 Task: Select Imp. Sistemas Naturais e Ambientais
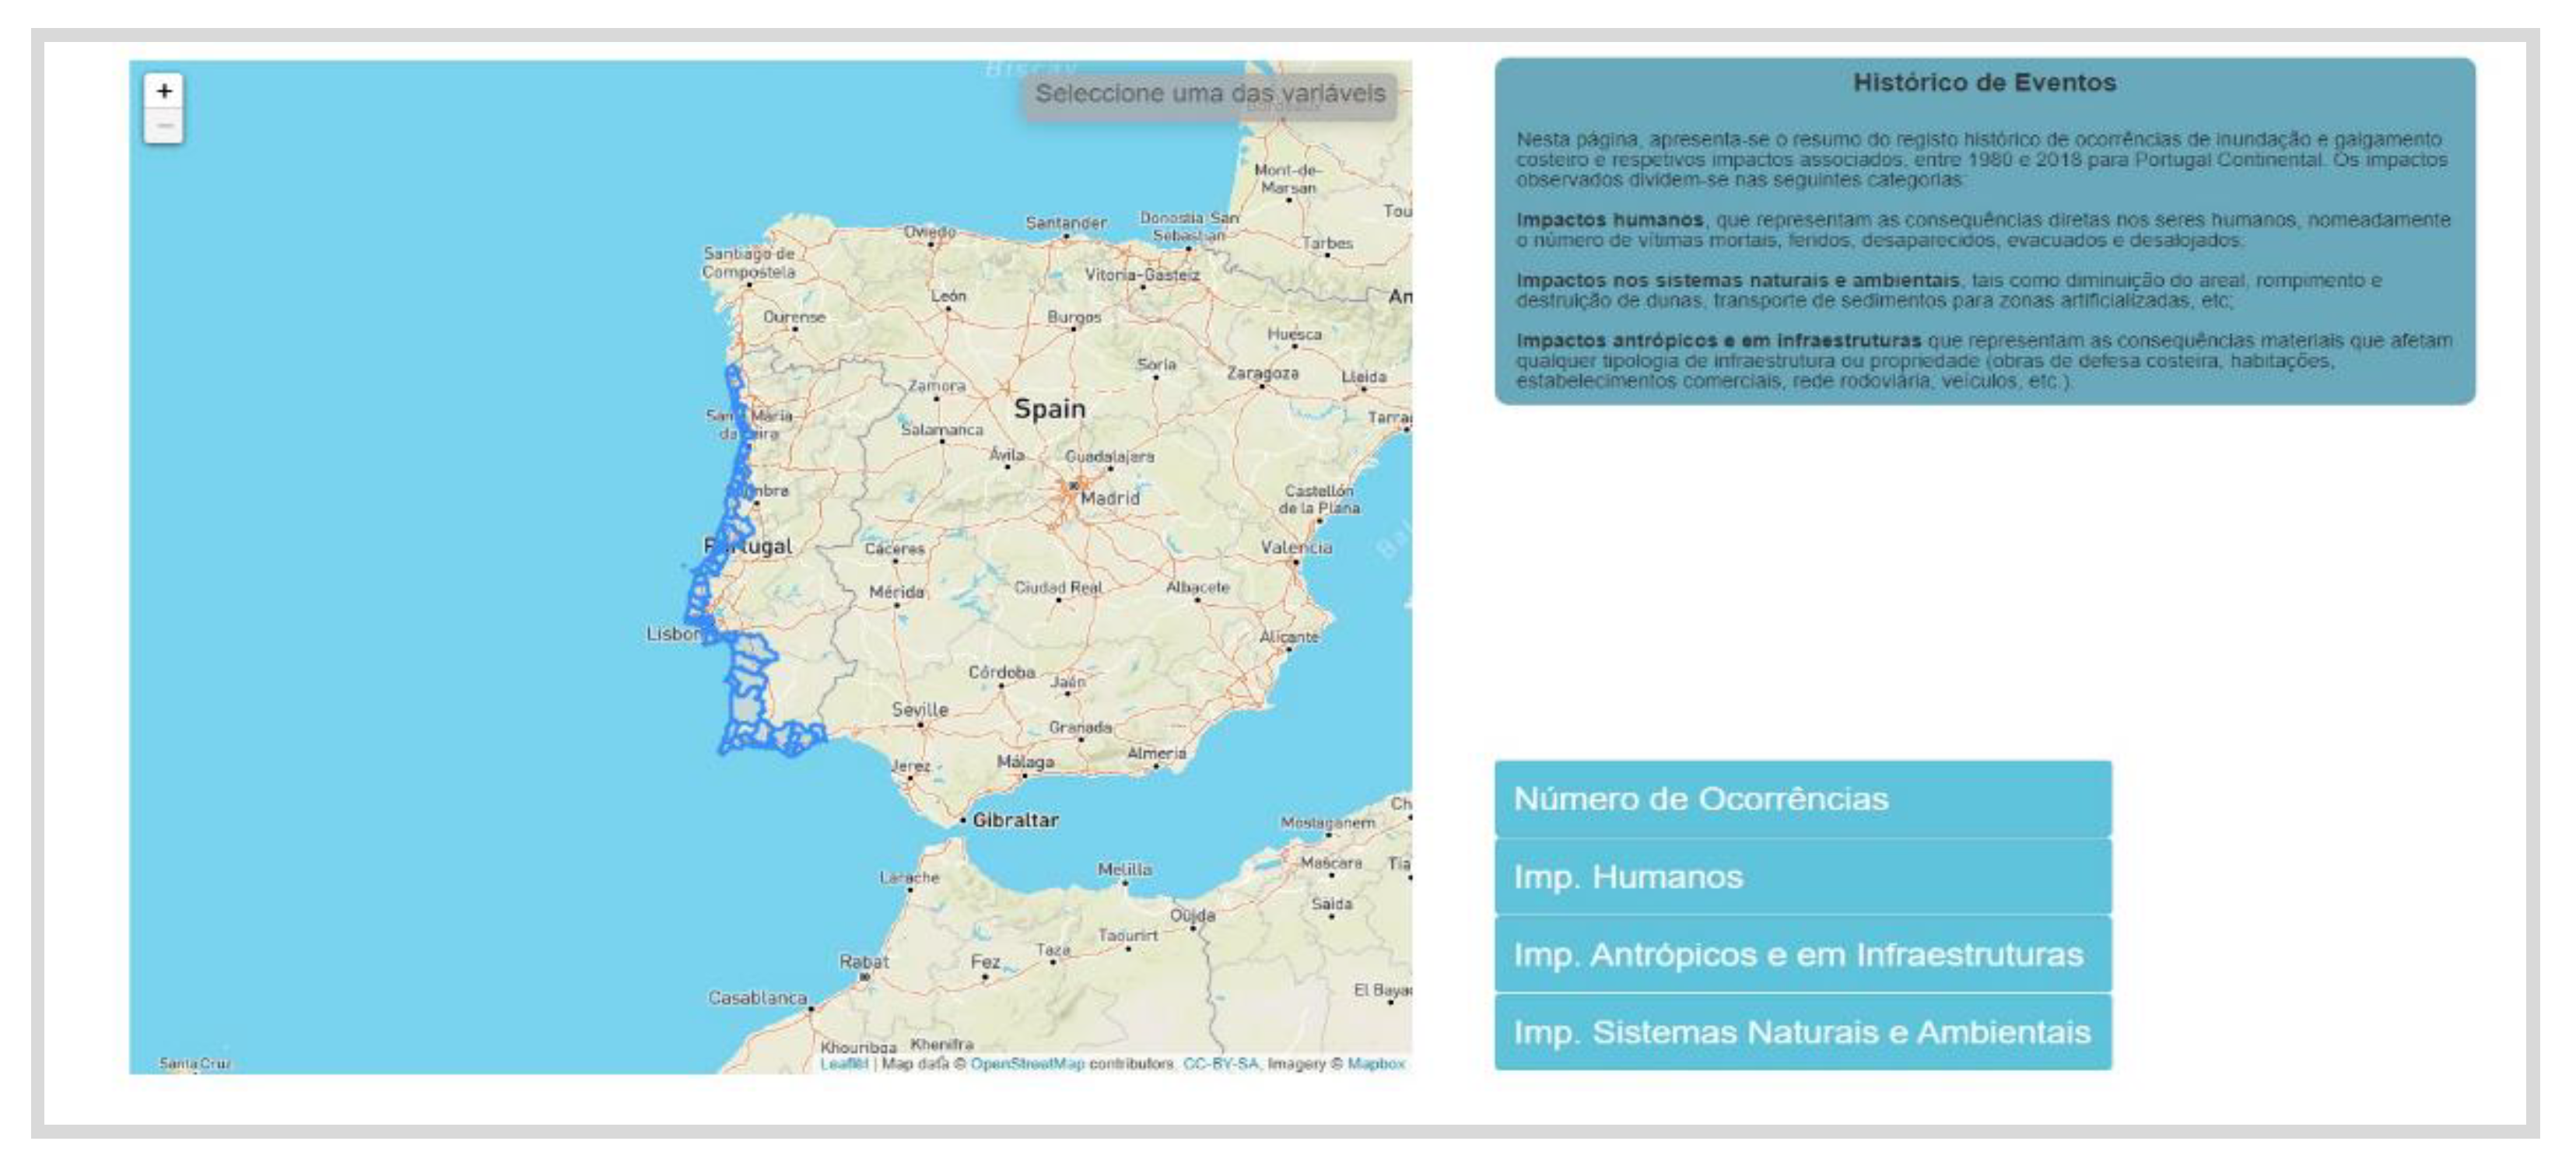[1802, 1032]
